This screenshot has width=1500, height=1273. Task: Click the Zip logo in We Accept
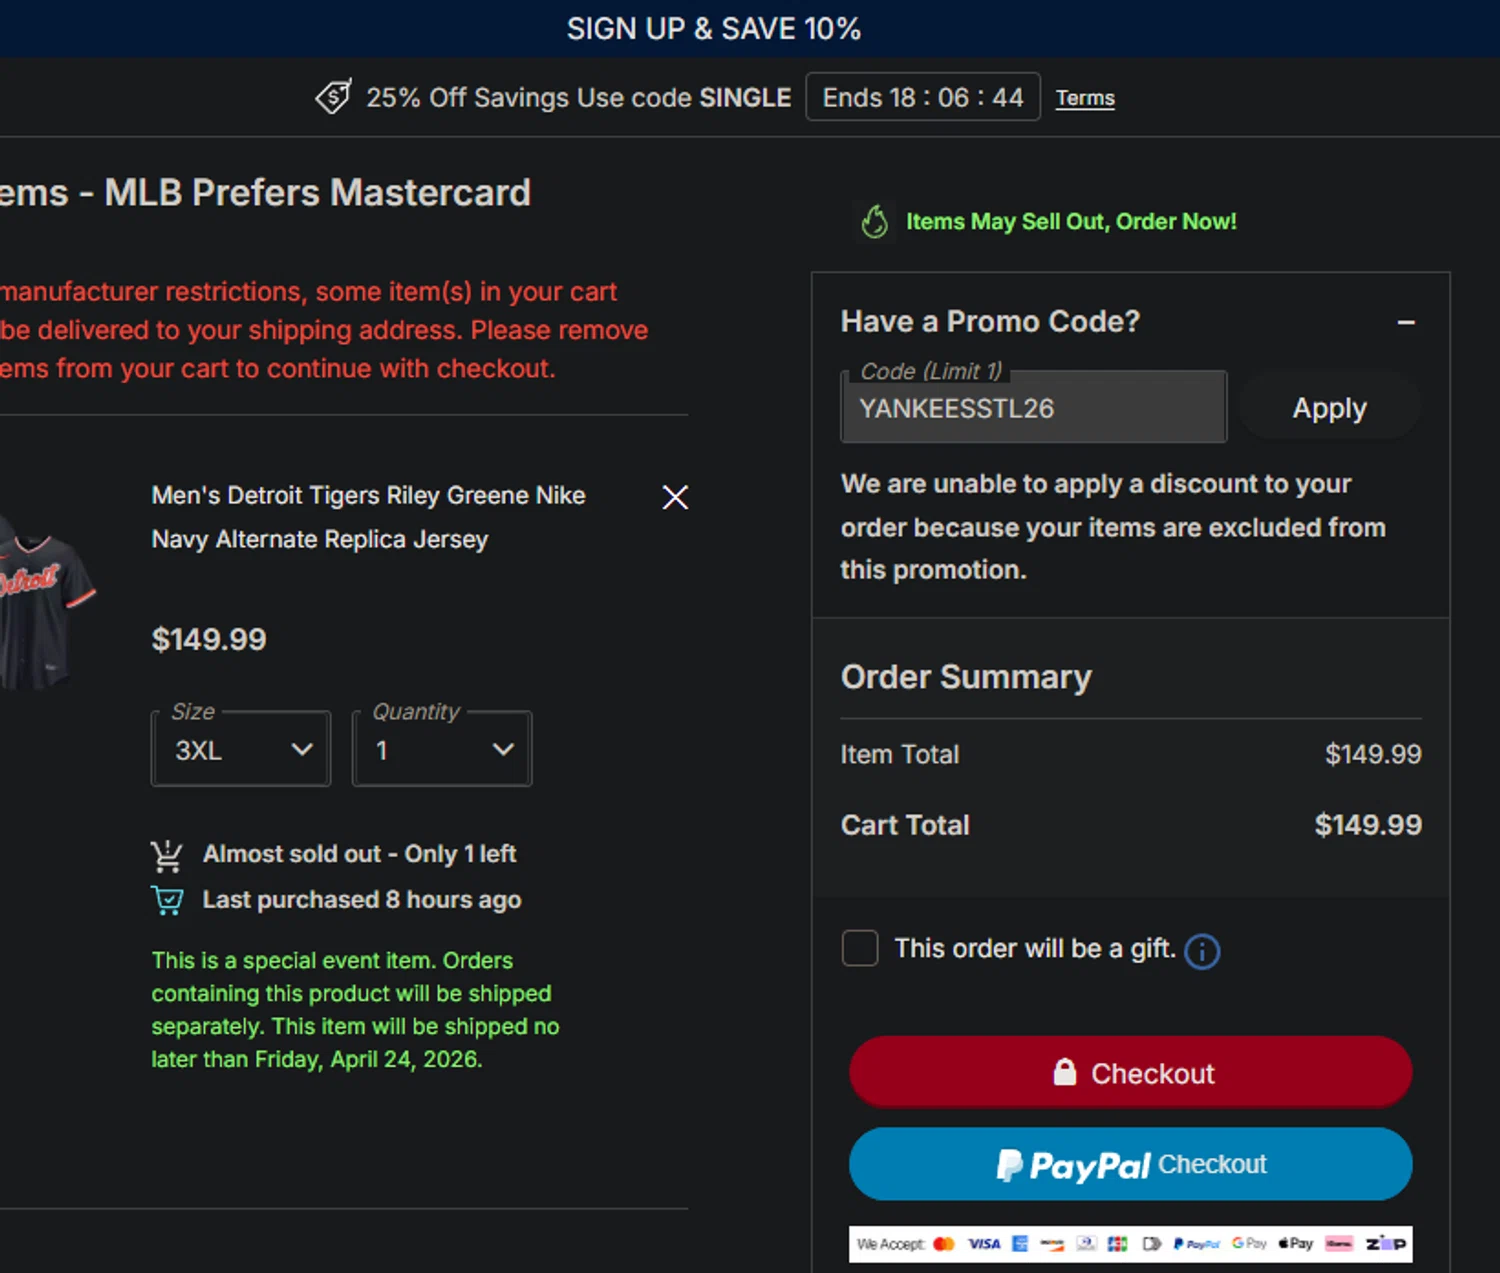coord(1386,1244)
